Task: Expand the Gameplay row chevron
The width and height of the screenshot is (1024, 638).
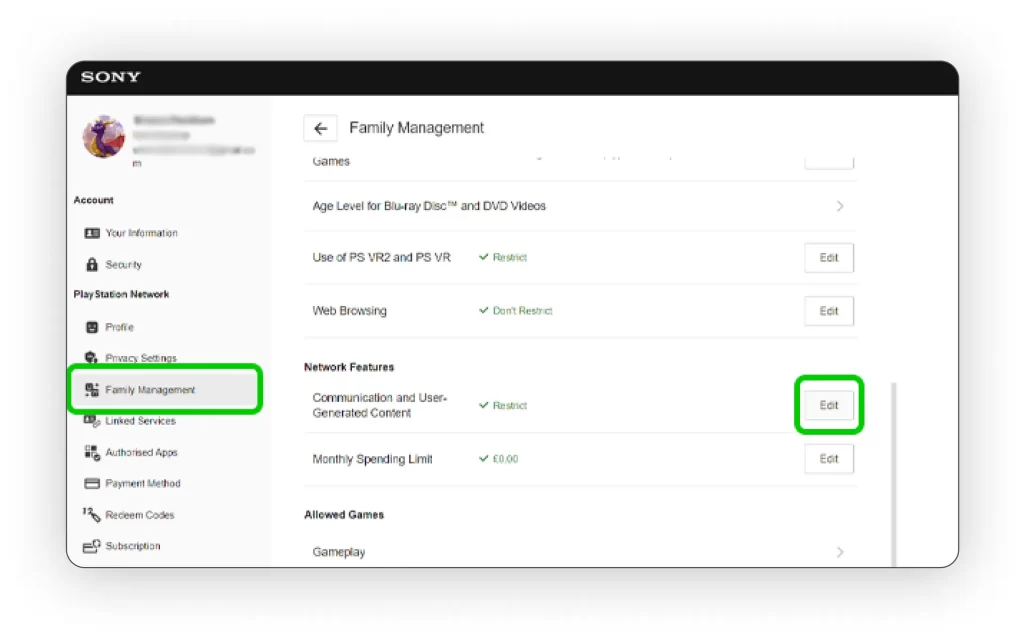Action: tap(839, 552)
